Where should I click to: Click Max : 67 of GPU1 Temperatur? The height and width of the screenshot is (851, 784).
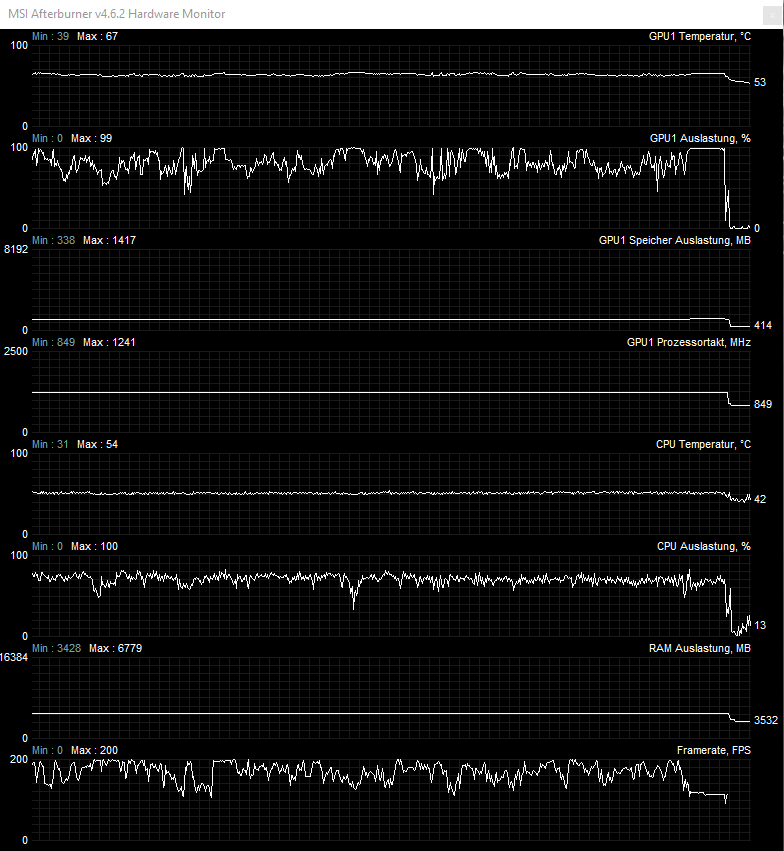97,36
